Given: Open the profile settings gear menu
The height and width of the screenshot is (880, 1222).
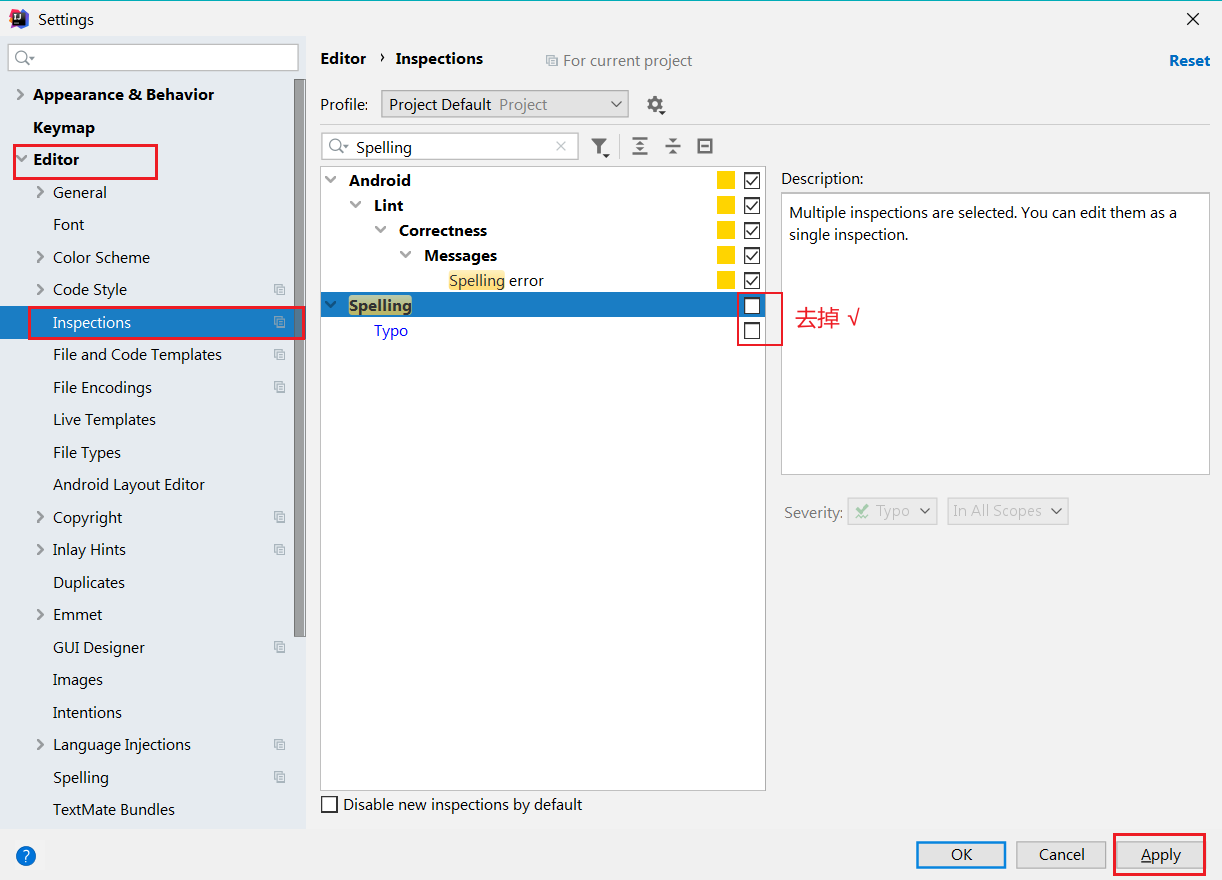Looking at the screenshot, I should [655, 104].
